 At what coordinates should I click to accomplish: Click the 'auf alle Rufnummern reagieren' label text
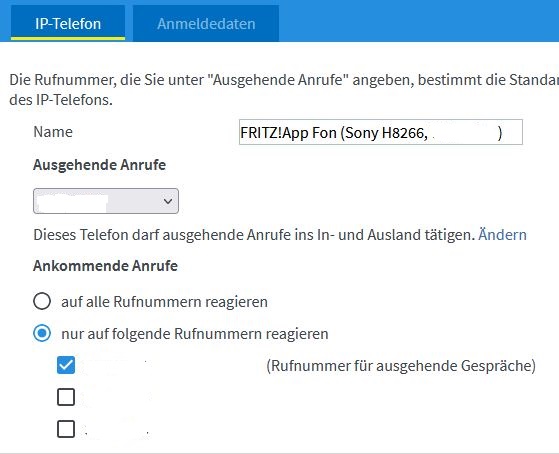(164, 302)
